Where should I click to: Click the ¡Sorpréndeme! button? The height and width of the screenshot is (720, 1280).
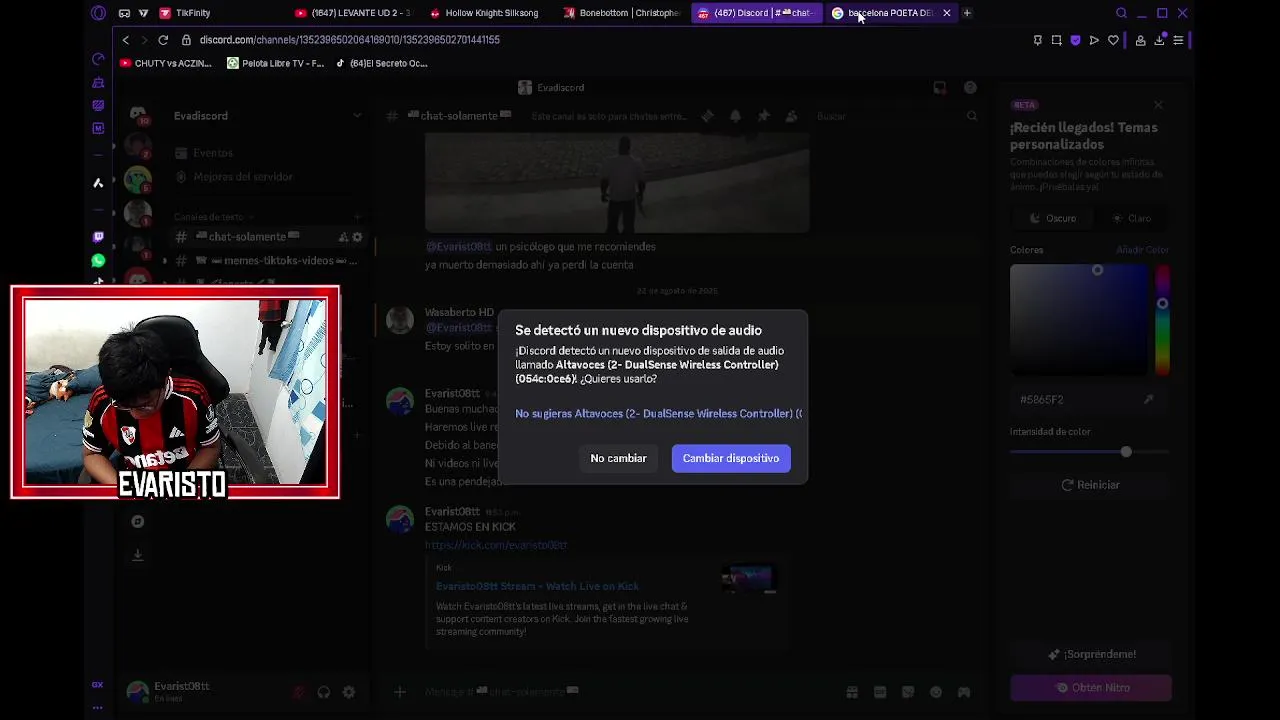click(1090, 654)
